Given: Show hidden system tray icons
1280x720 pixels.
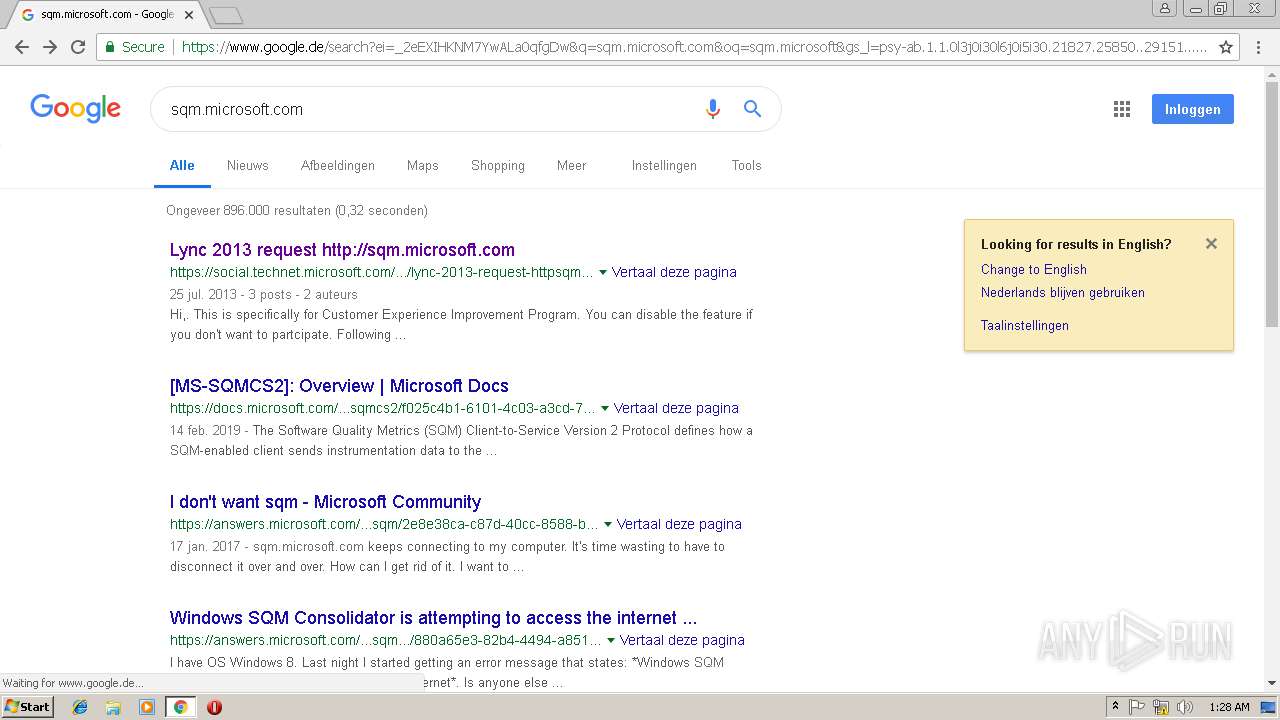Looking at the screenshot, I should point(1115,707).
